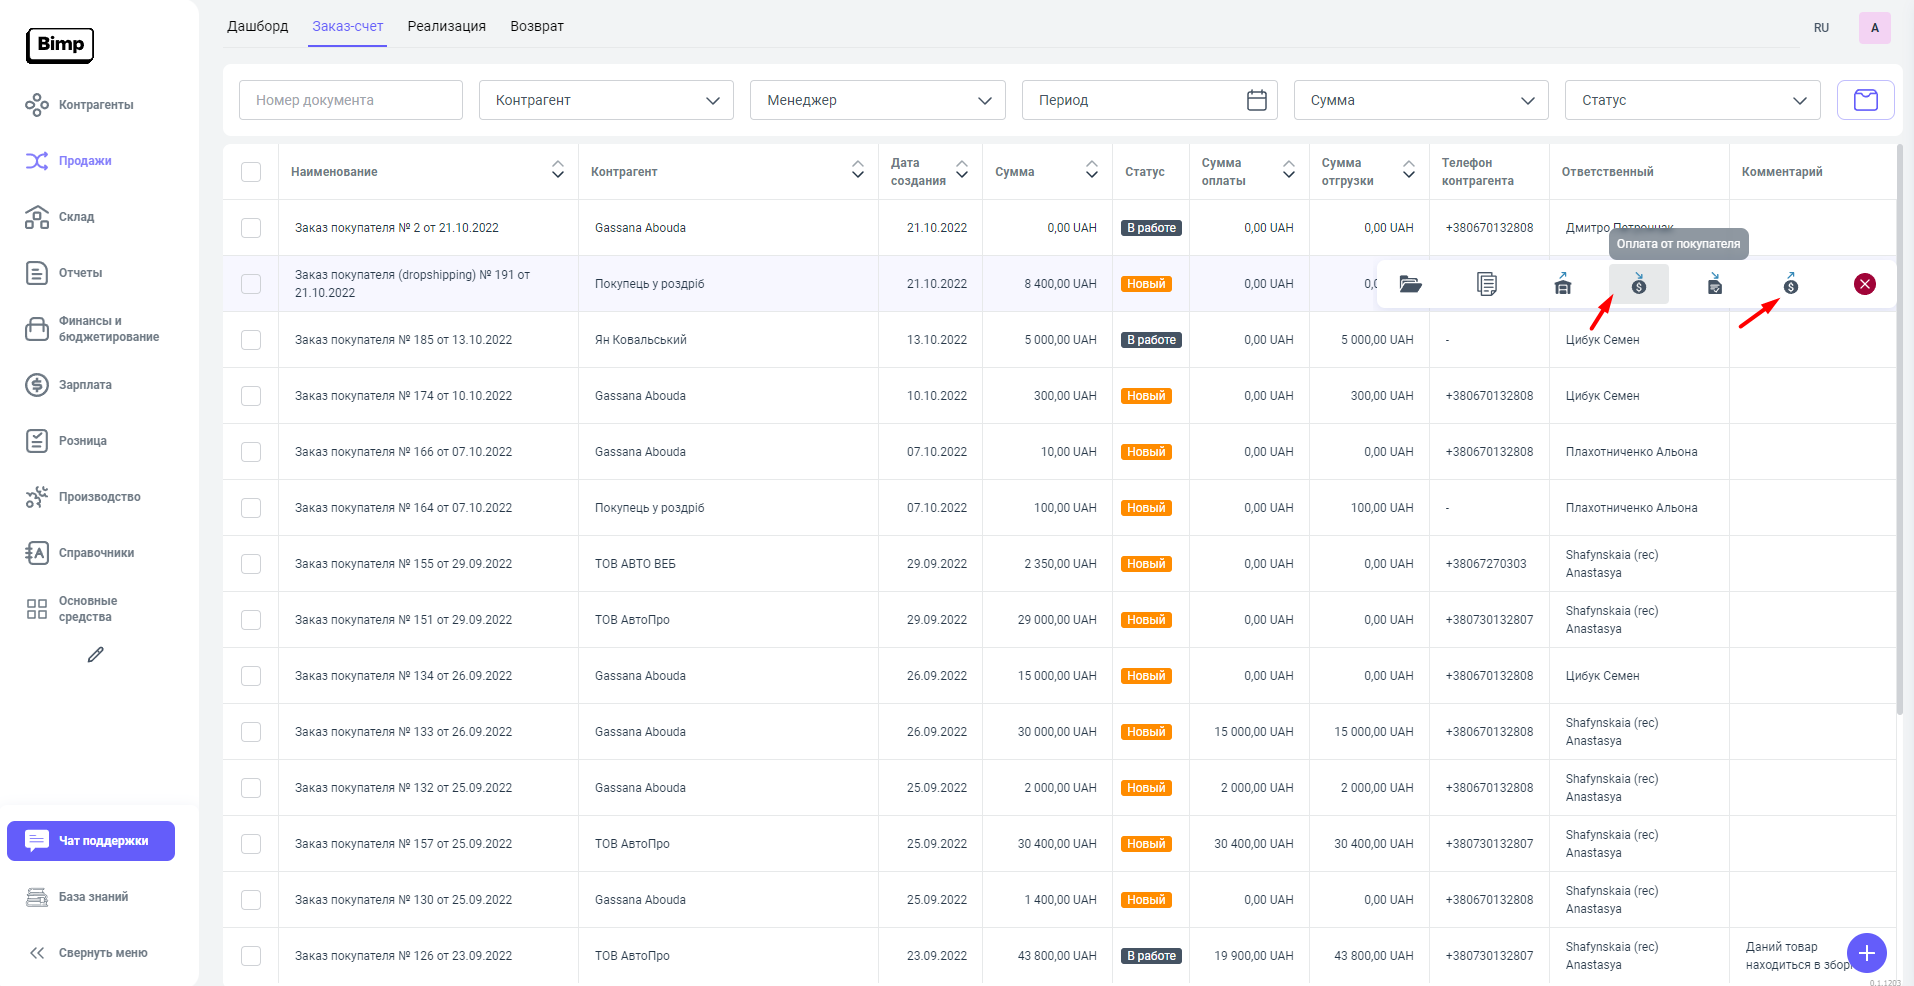This screenshot has height=986, width=1914.
Task: Switch to the Реализация tab
Action: pyautogui.click(x=446, y=26)
